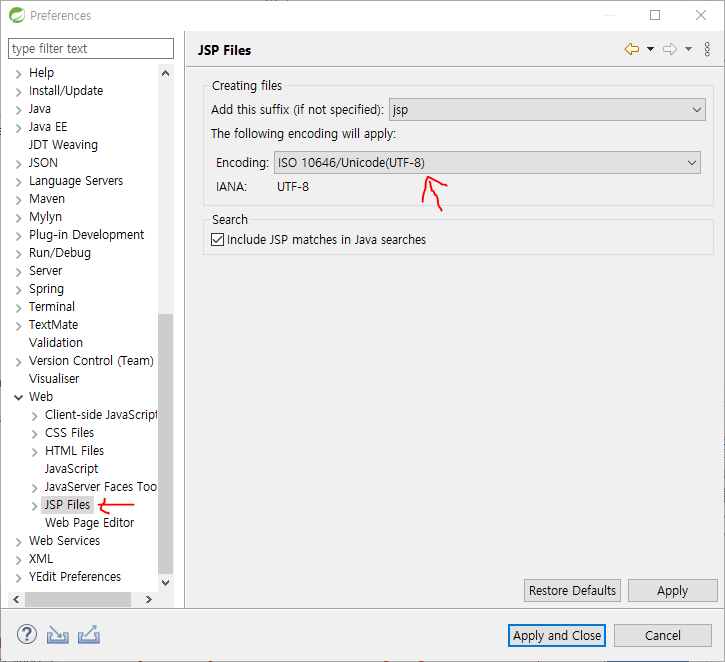Select Validation preference page
725x662 pixels.
point(56,343)
